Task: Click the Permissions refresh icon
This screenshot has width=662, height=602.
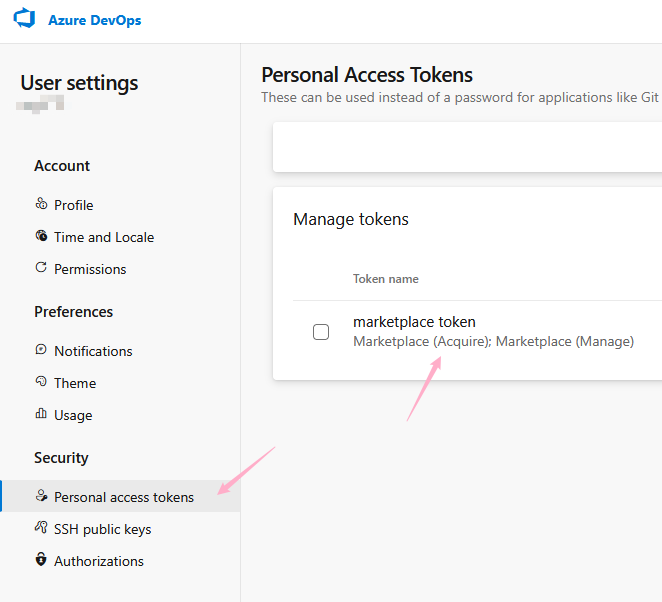Action: (x=41, y=268)
